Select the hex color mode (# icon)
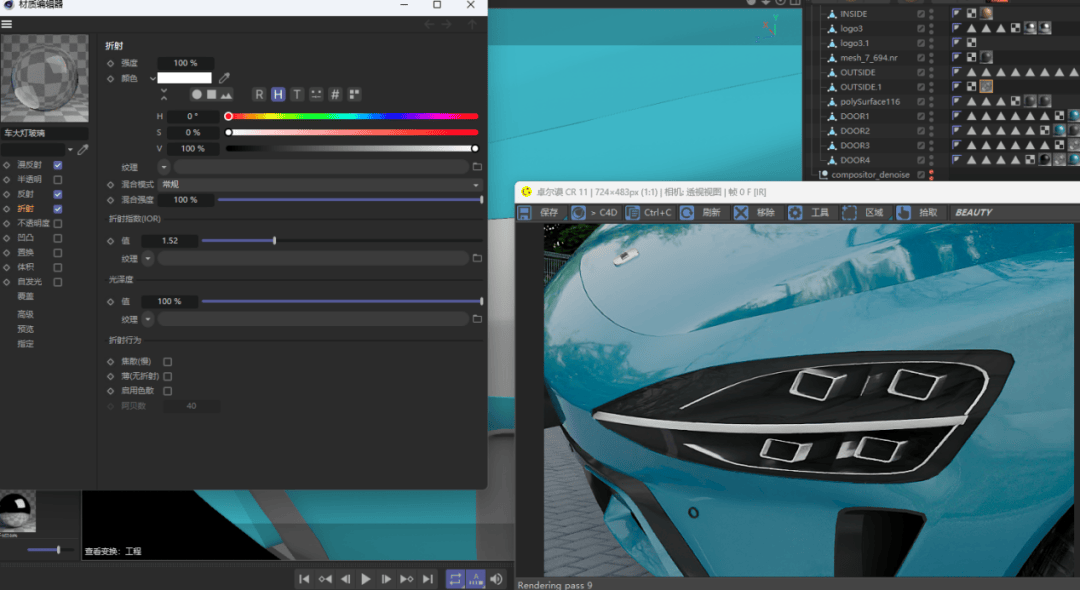Screen dimensions: 1080x590 (x=335, y=94)
